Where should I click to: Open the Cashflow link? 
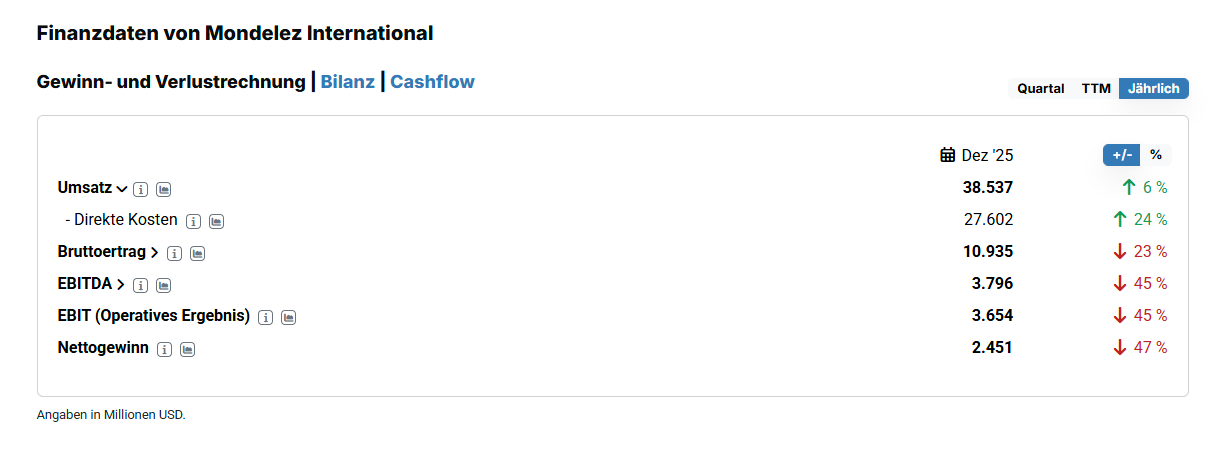coord(432,82)
